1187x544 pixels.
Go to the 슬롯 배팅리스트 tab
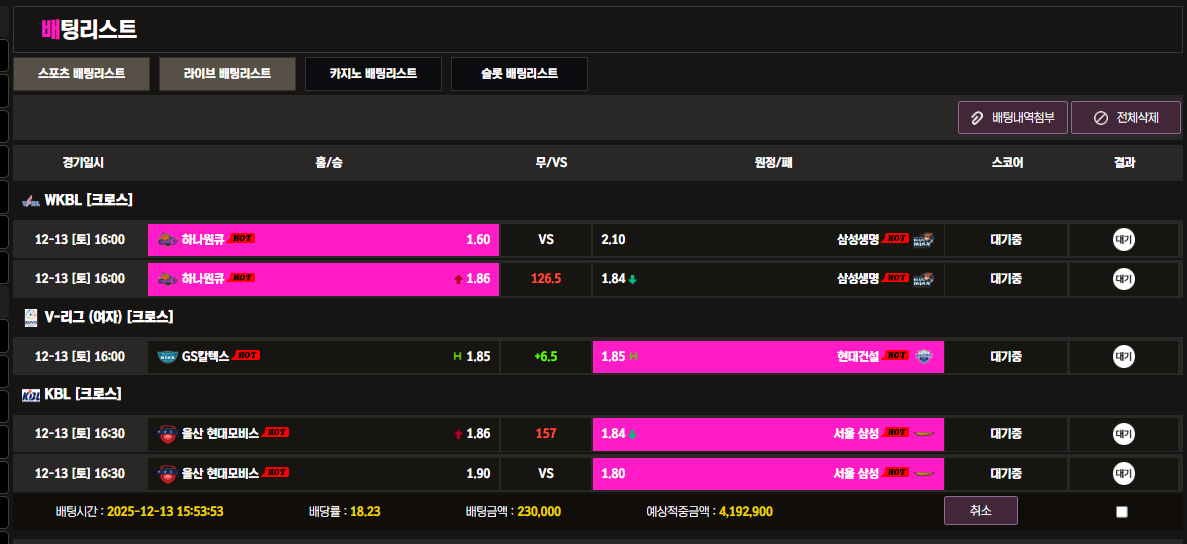point(519,74)
